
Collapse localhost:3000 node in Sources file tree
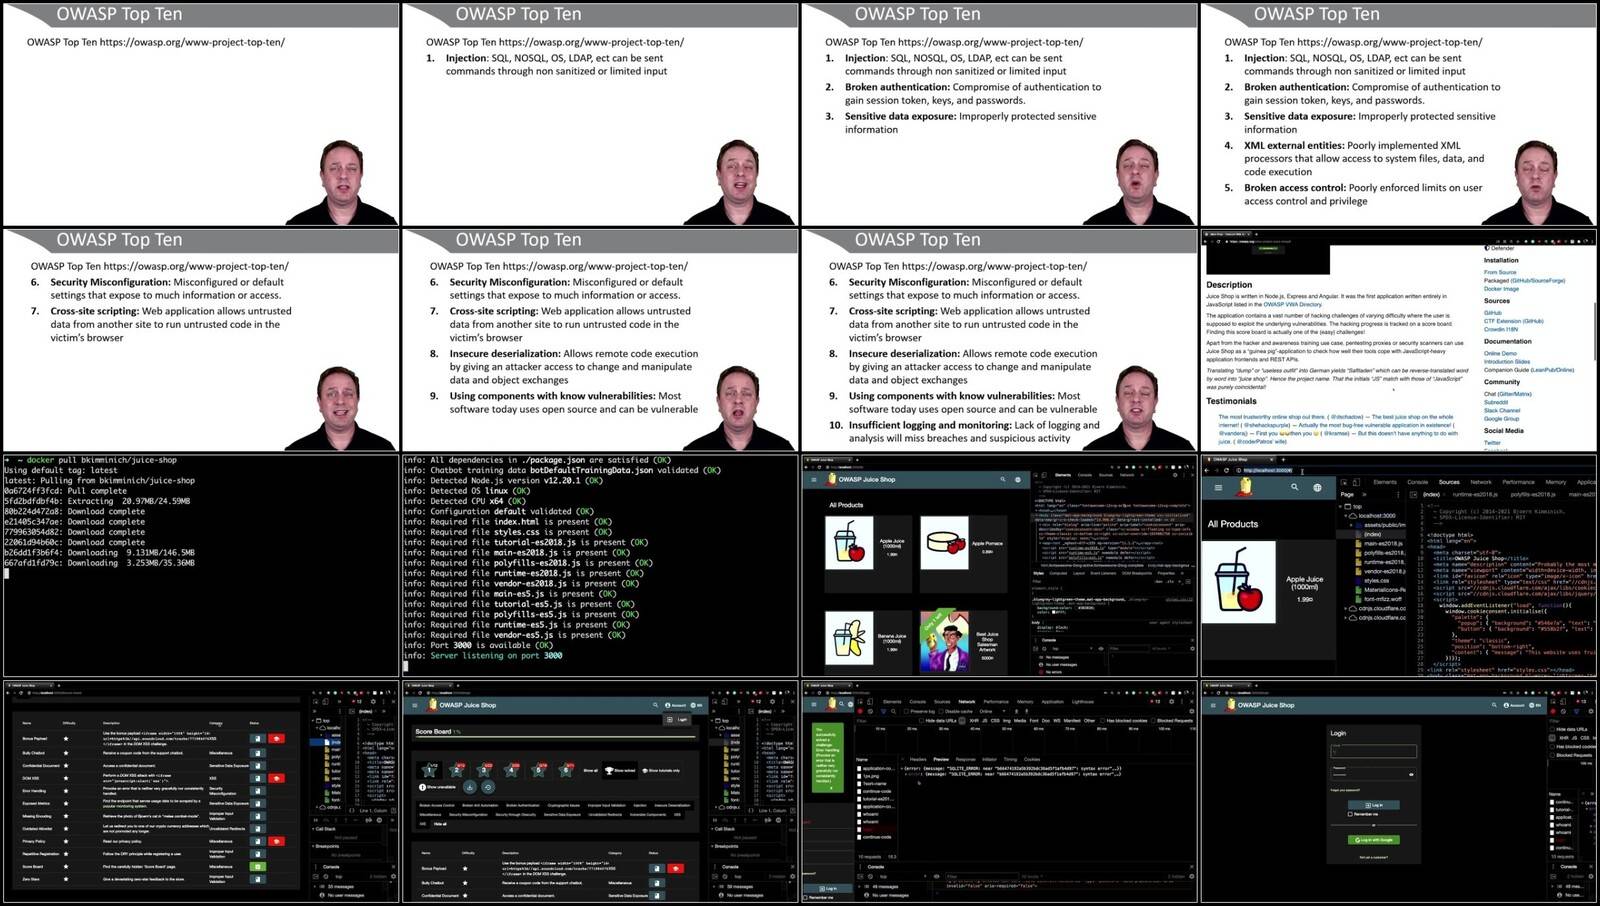click(x=1347, y=515)
